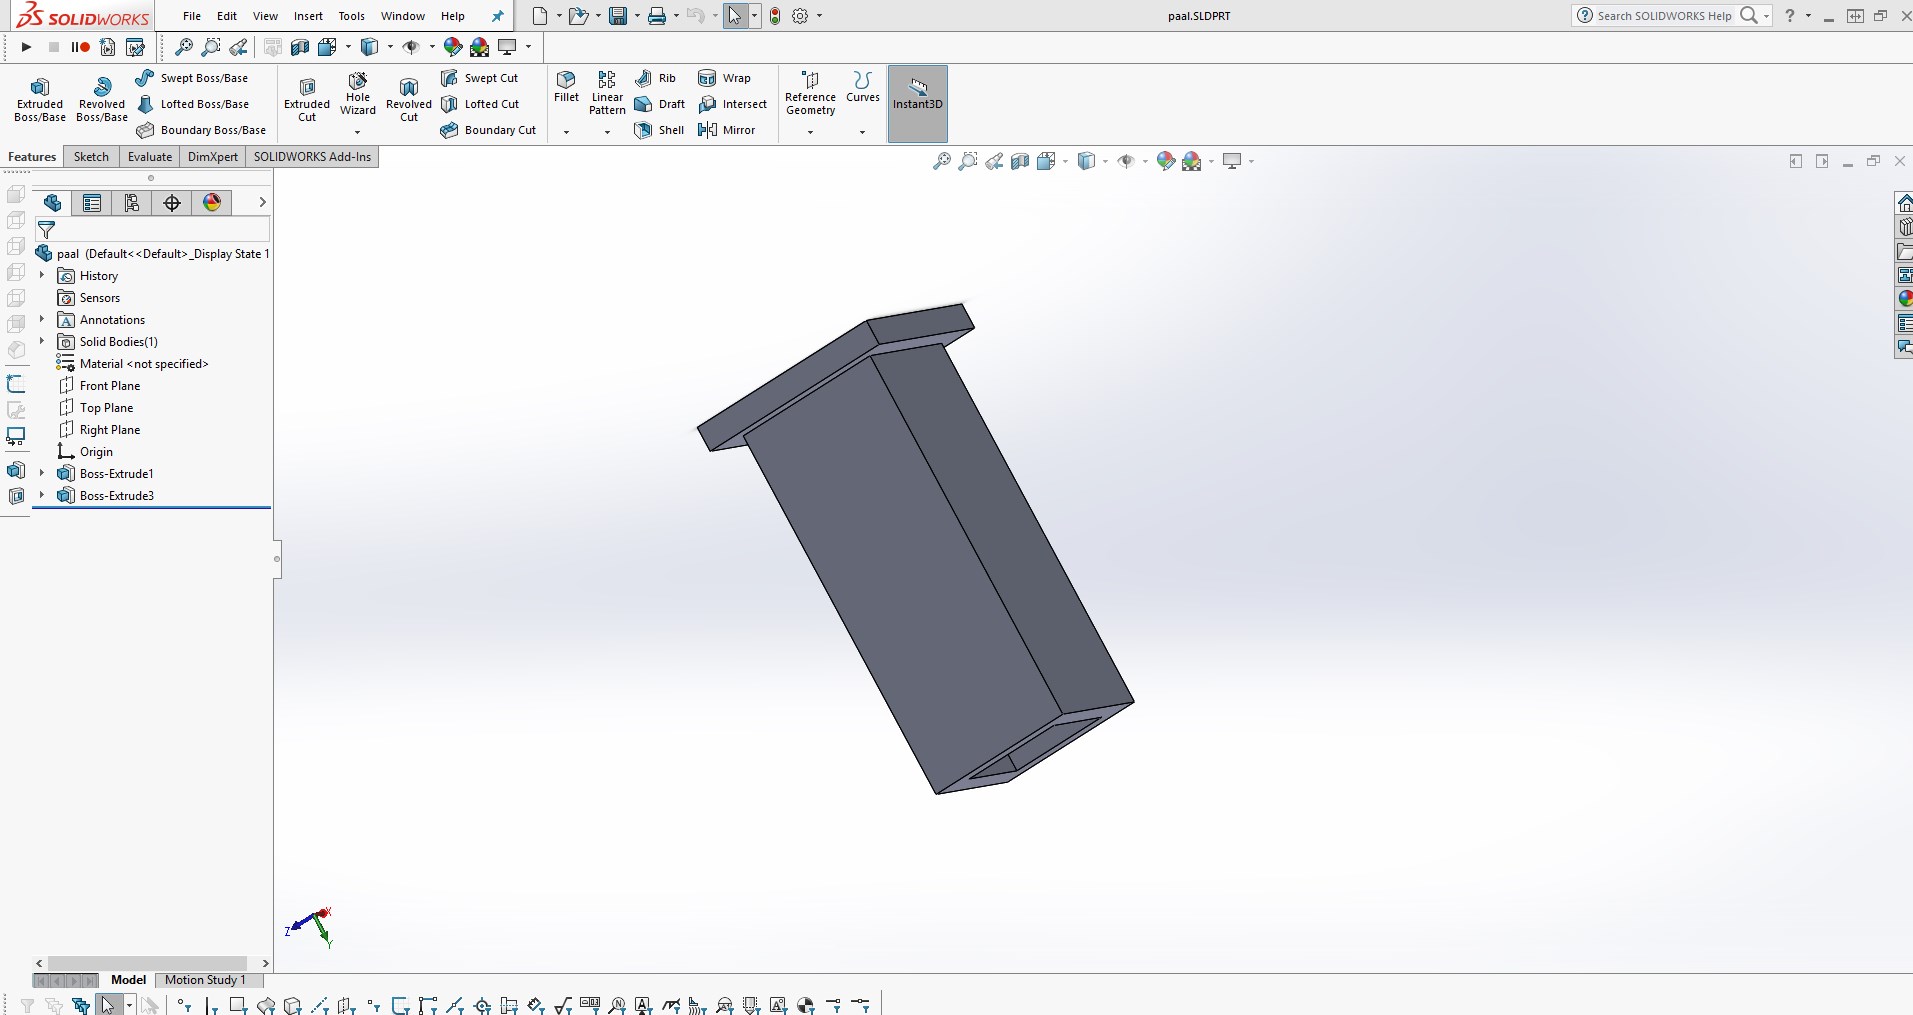Stop the macro recording
The height and width of the screenshot is (1015, 1913).
(54, 47)
